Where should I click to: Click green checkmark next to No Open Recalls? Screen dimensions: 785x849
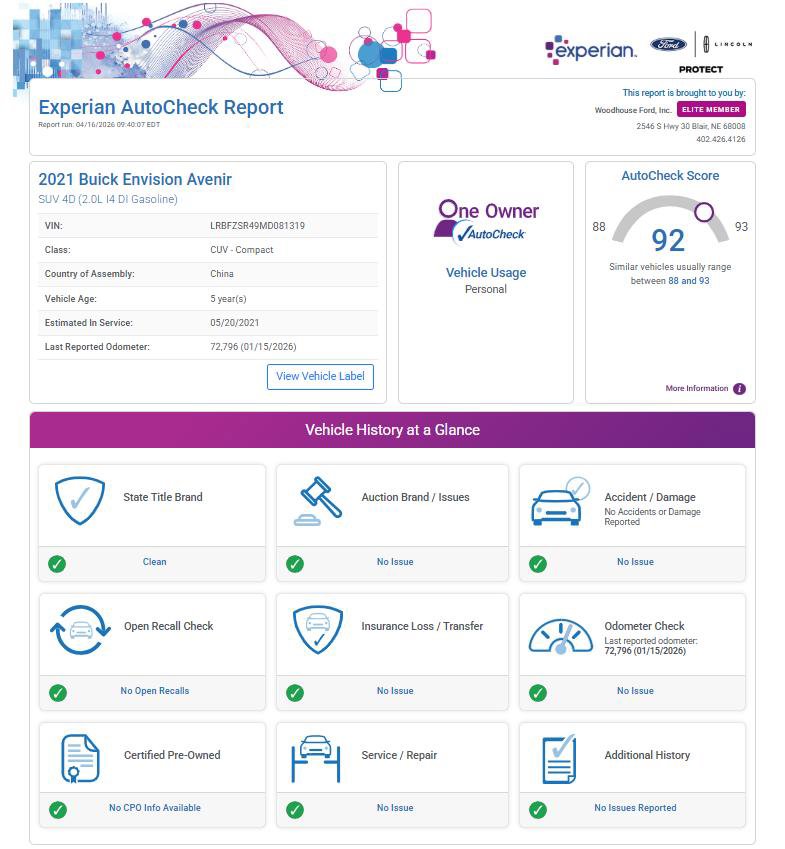57,692
